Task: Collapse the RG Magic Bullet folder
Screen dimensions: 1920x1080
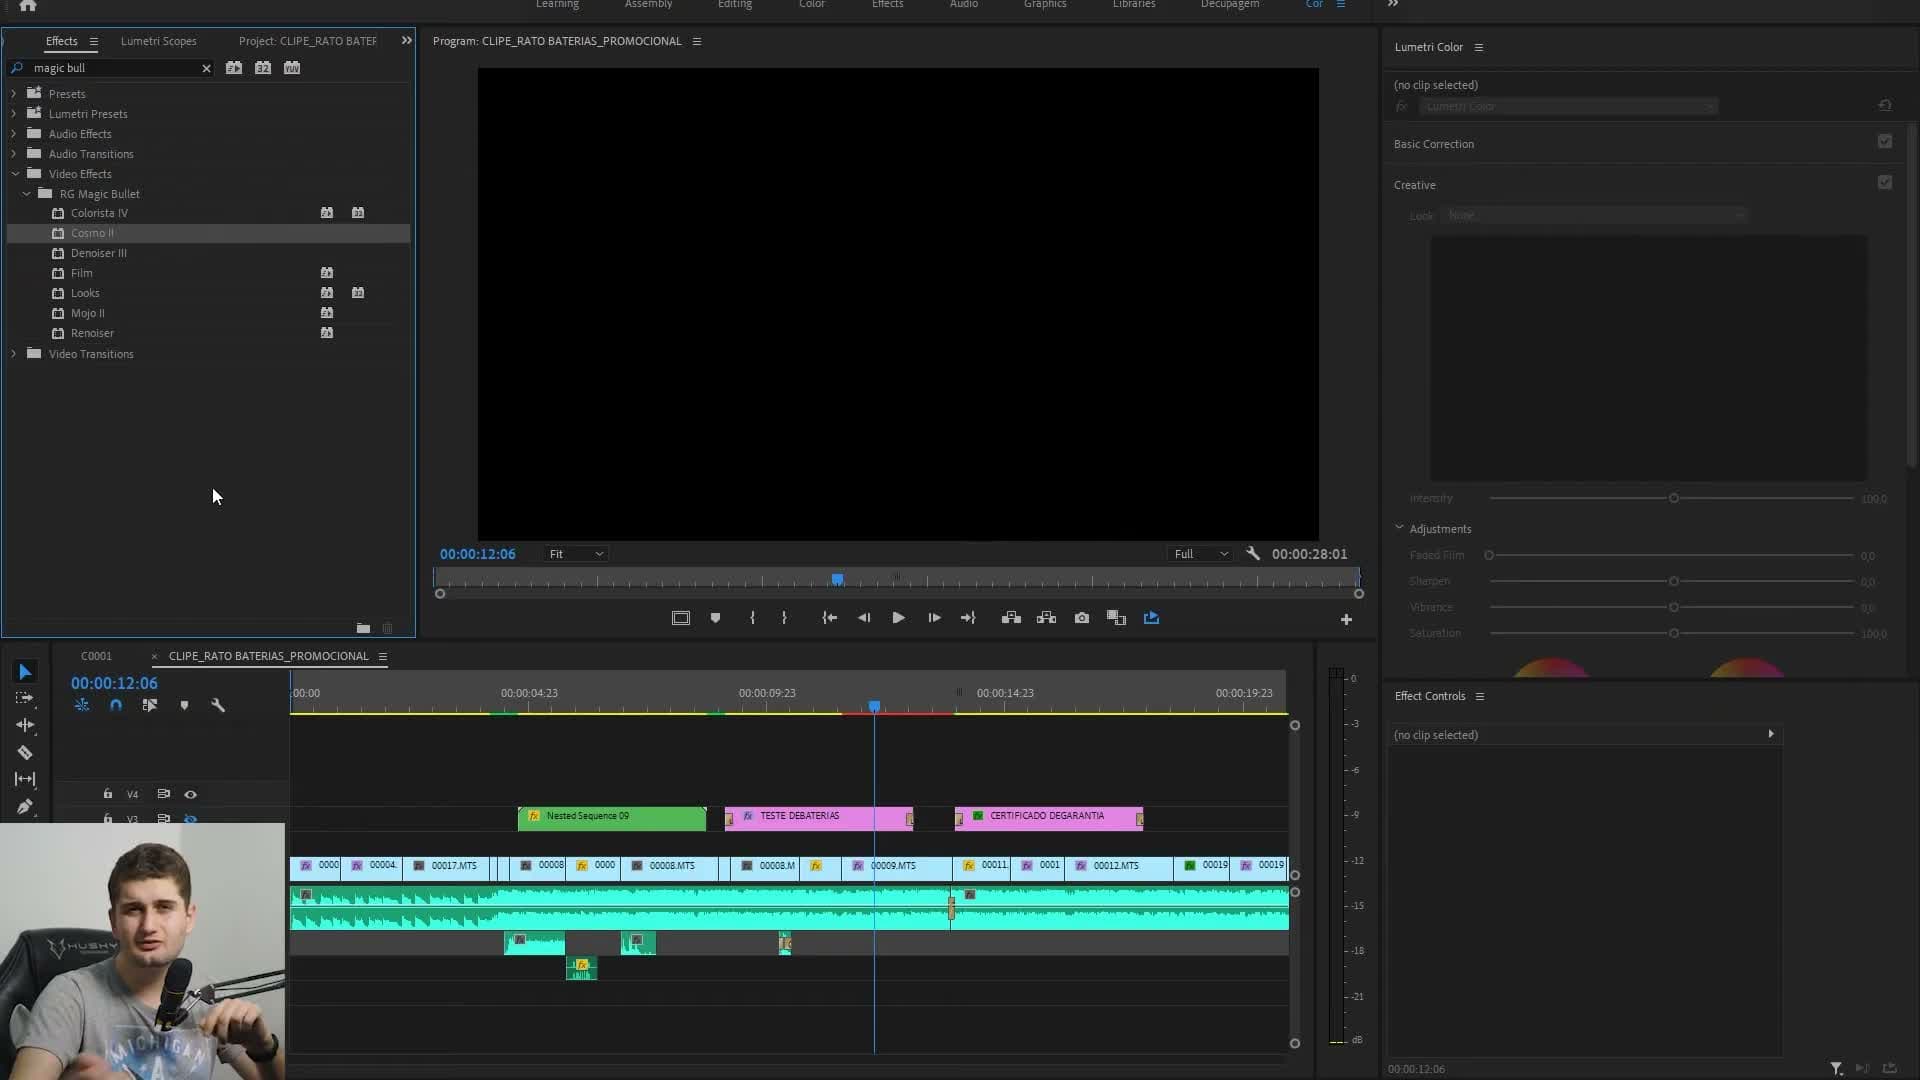Action: (x=26, y=194)
